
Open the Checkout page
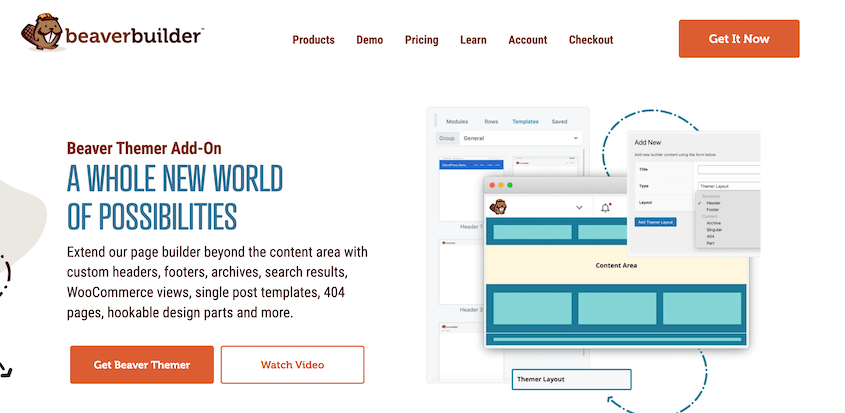click(591, 40)
